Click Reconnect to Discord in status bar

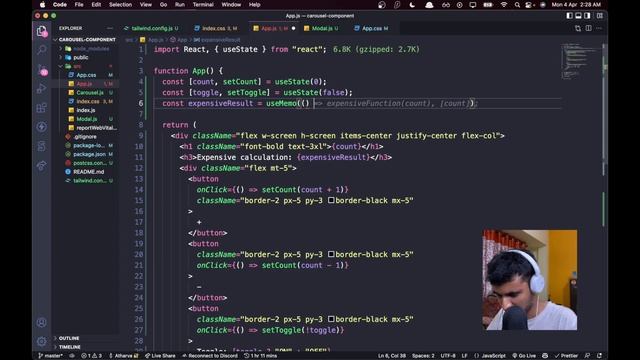tap(210, 356)
